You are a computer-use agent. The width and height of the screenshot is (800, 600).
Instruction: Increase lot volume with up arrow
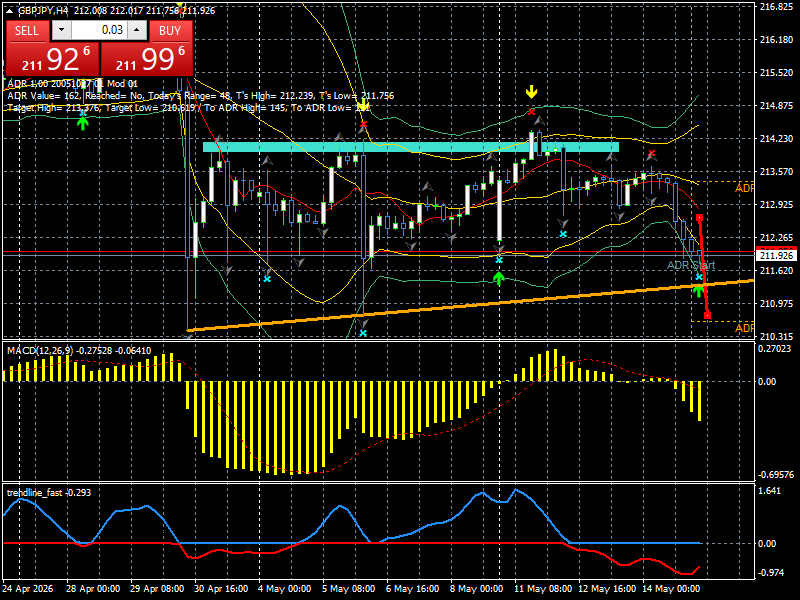(137, 30)
